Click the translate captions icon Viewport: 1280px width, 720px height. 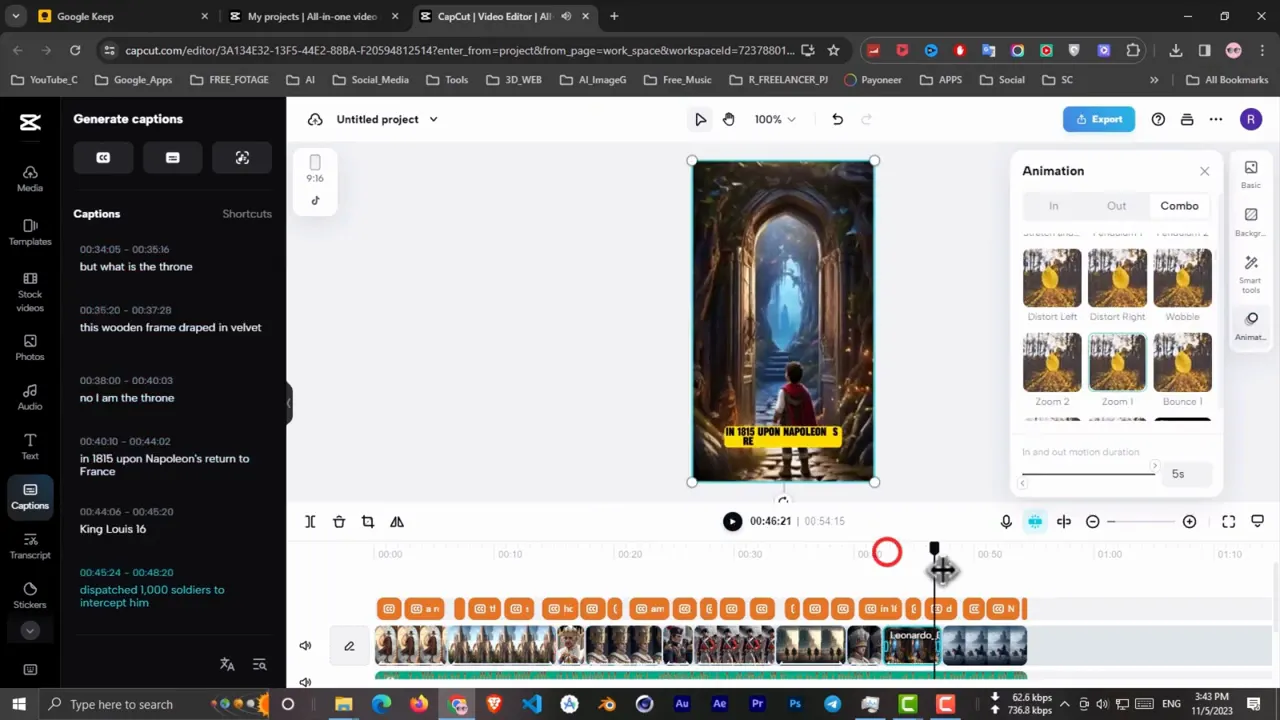pos(227,665)
